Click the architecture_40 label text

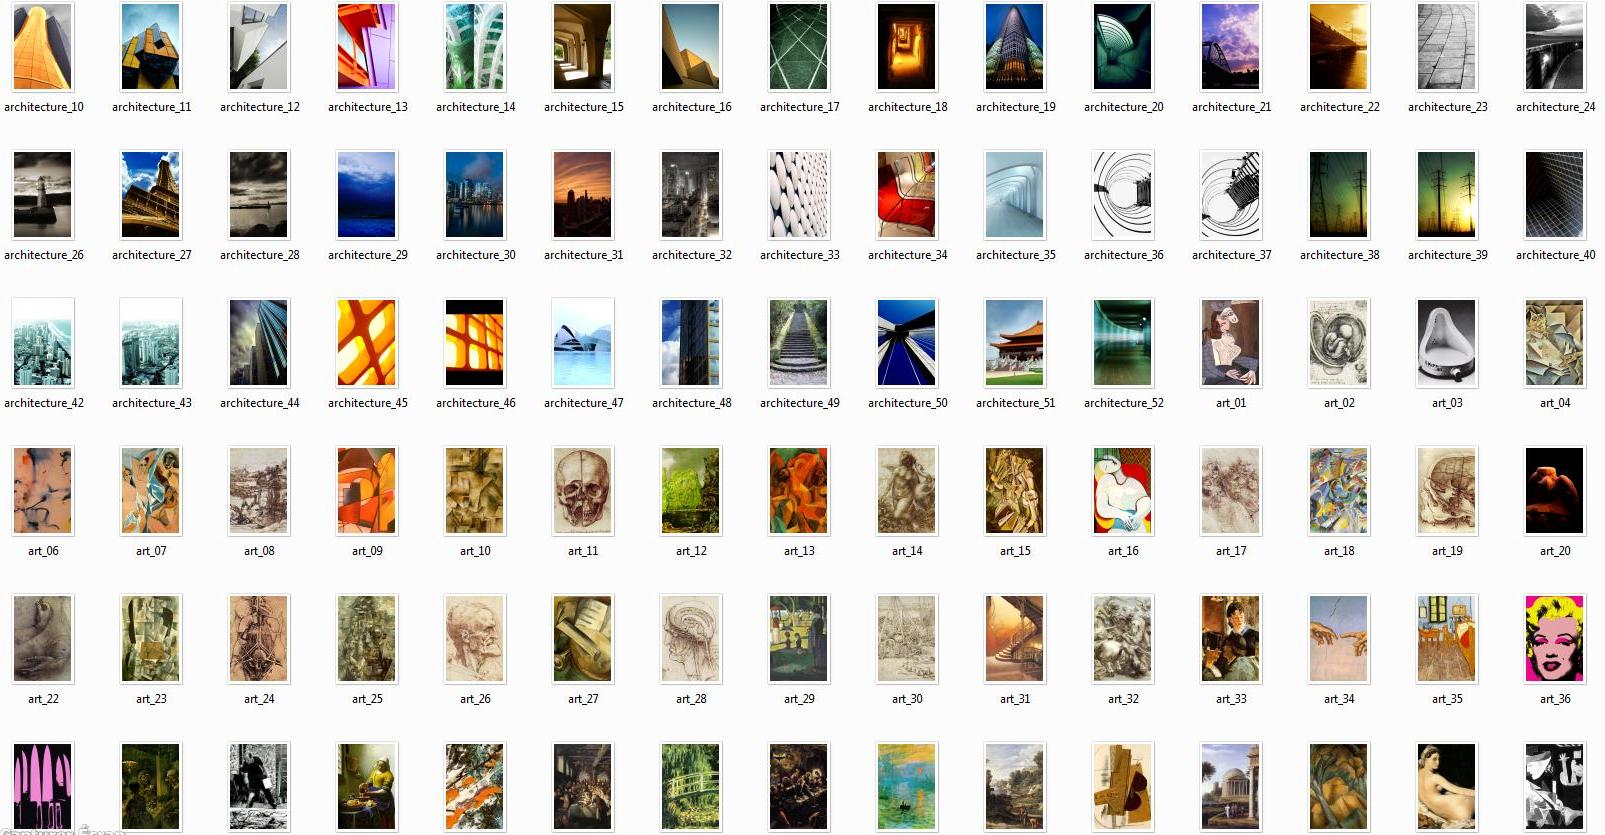(x=1556, y=255)
